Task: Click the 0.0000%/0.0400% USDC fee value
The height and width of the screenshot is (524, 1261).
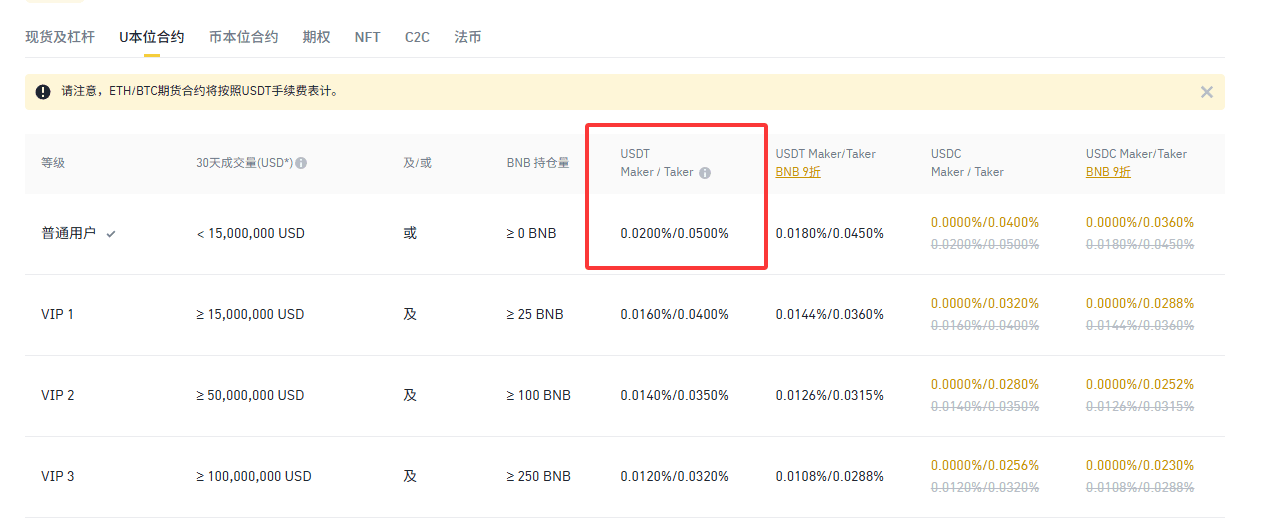Action: click(985, 222)
